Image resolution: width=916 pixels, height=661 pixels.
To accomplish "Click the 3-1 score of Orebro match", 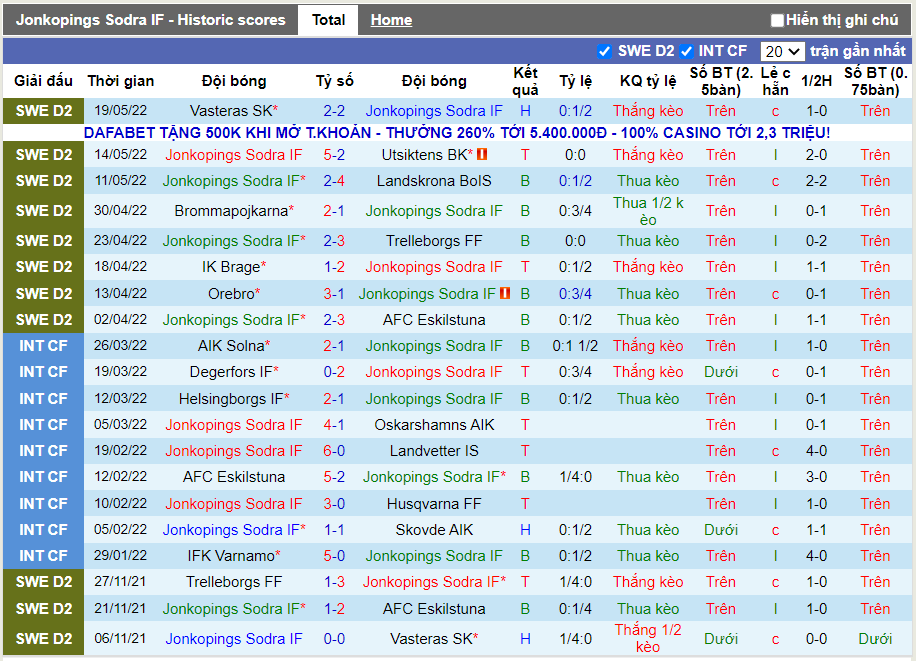I will tap(334, 294).
